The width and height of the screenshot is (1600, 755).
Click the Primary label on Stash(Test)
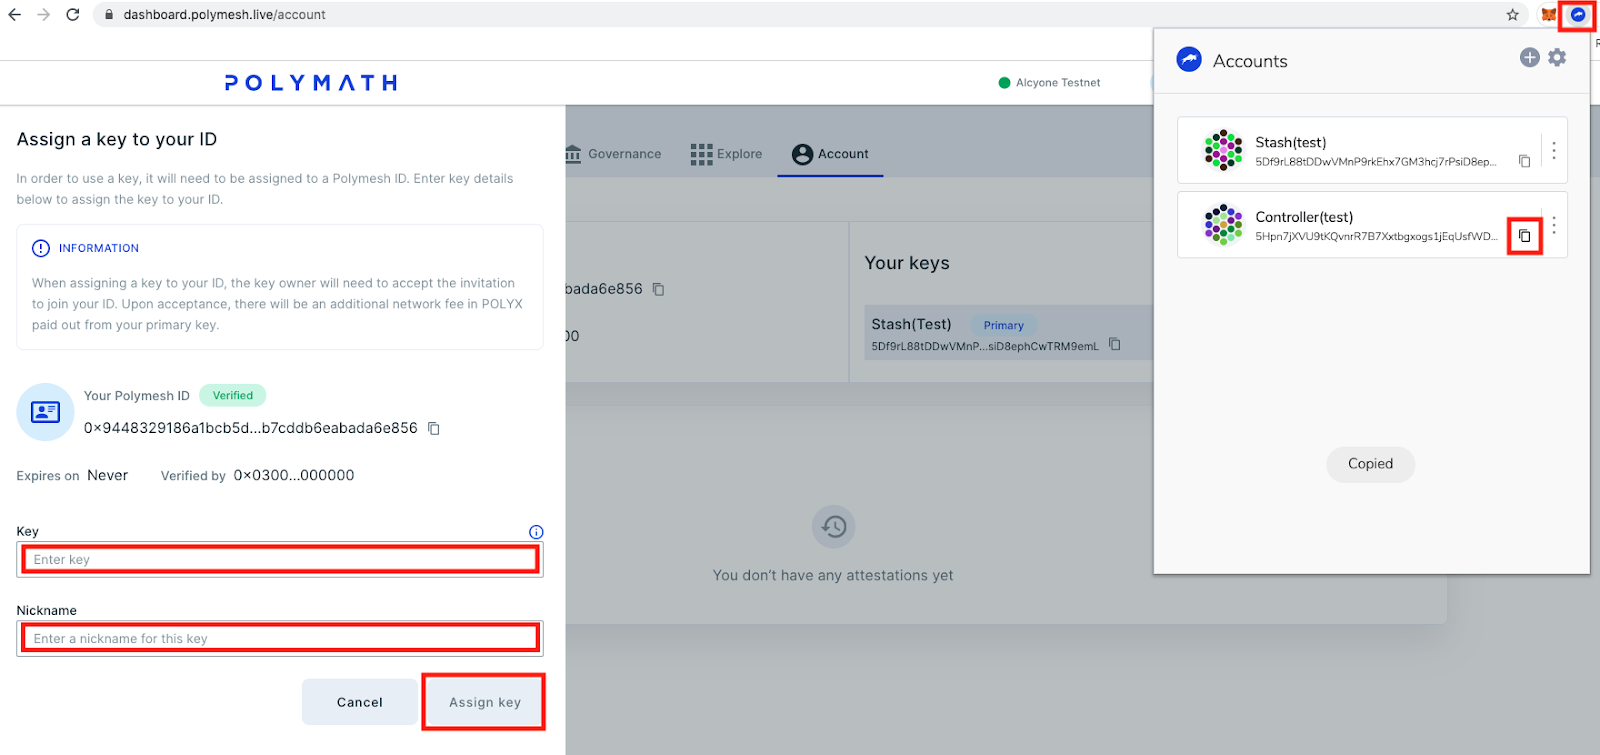coord(1003,325)
